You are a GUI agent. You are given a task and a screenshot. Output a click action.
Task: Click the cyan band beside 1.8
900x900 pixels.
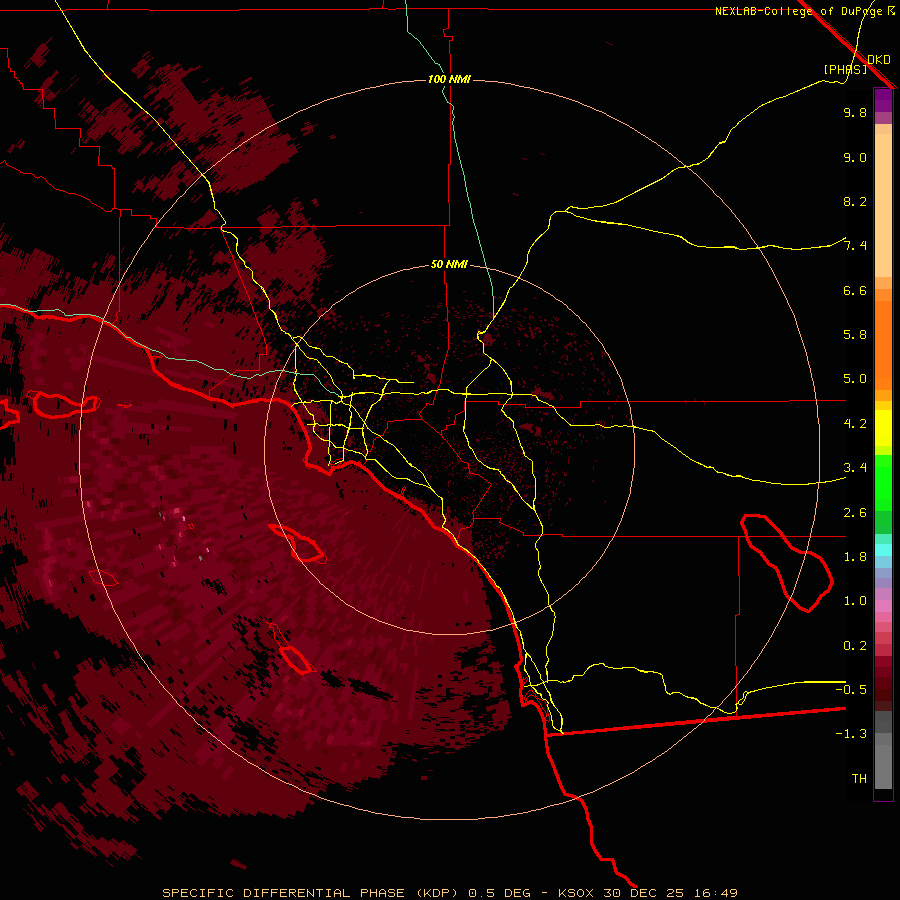(x=883, y=550)
